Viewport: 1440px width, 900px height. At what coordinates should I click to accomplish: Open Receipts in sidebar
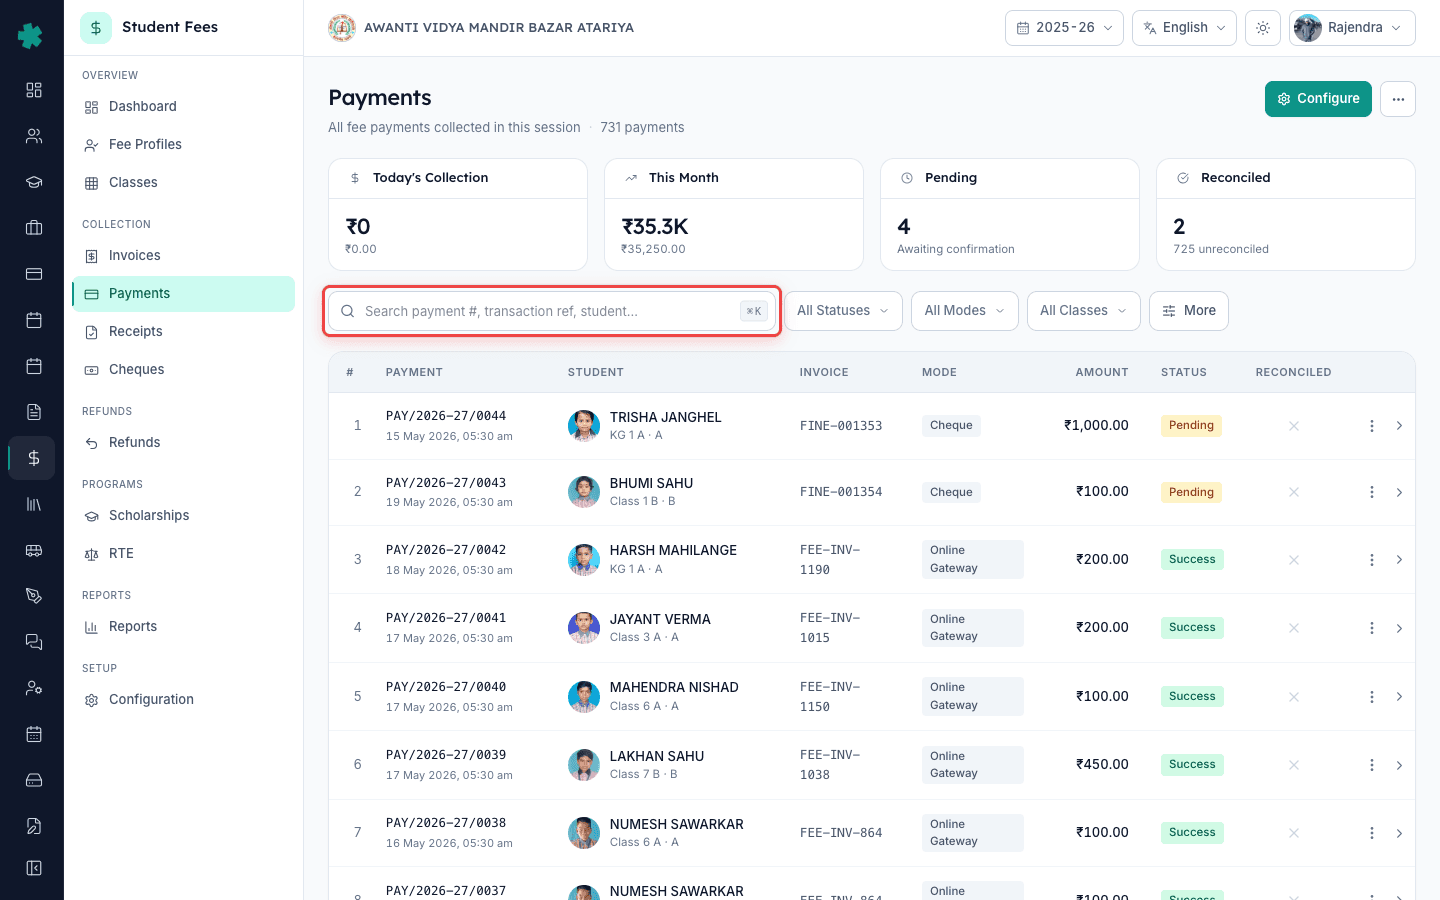pyautogui.click(x=183, y=332)
